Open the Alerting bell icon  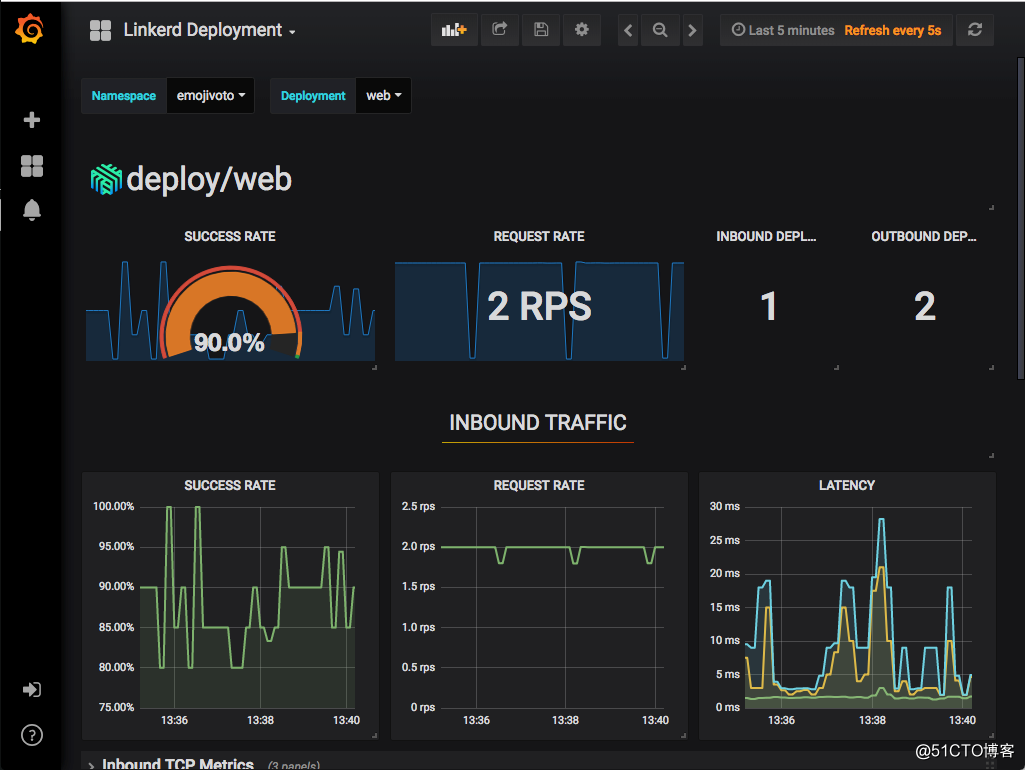[x=31, y=210]
